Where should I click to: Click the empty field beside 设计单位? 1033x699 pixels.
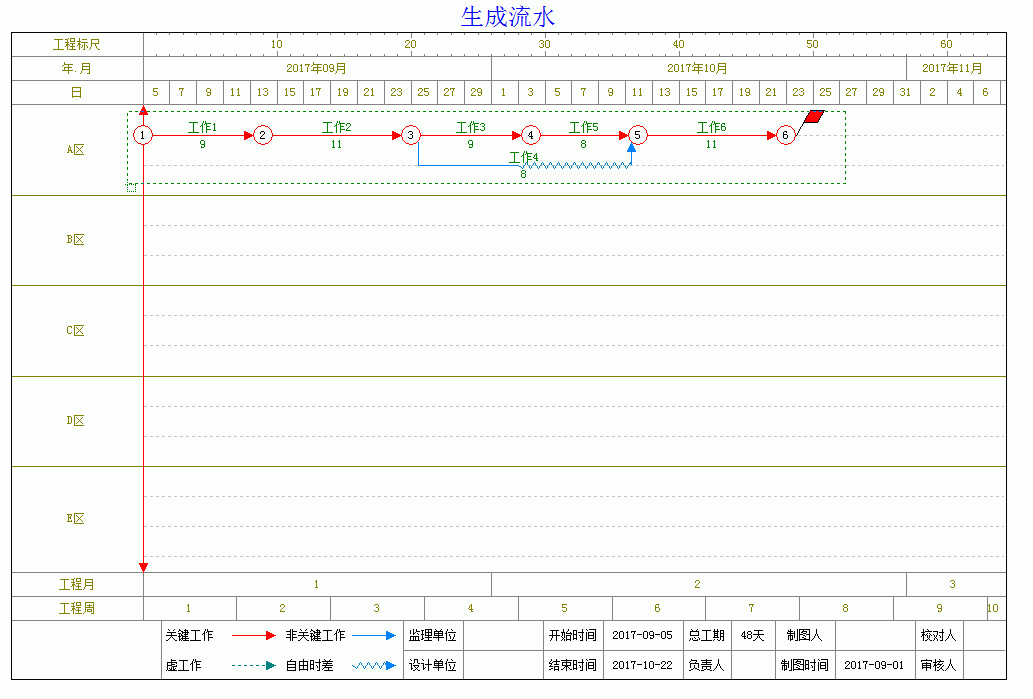[x=503, y=665]
